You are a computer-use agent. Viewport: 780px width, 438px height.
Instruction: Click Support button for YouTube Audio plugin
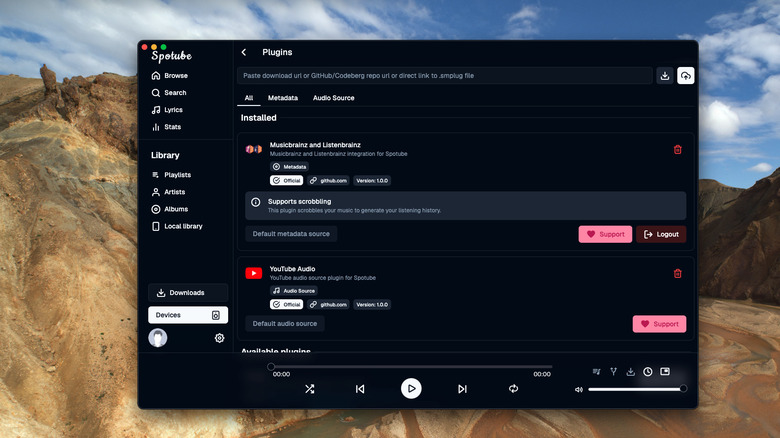[660, 324]
